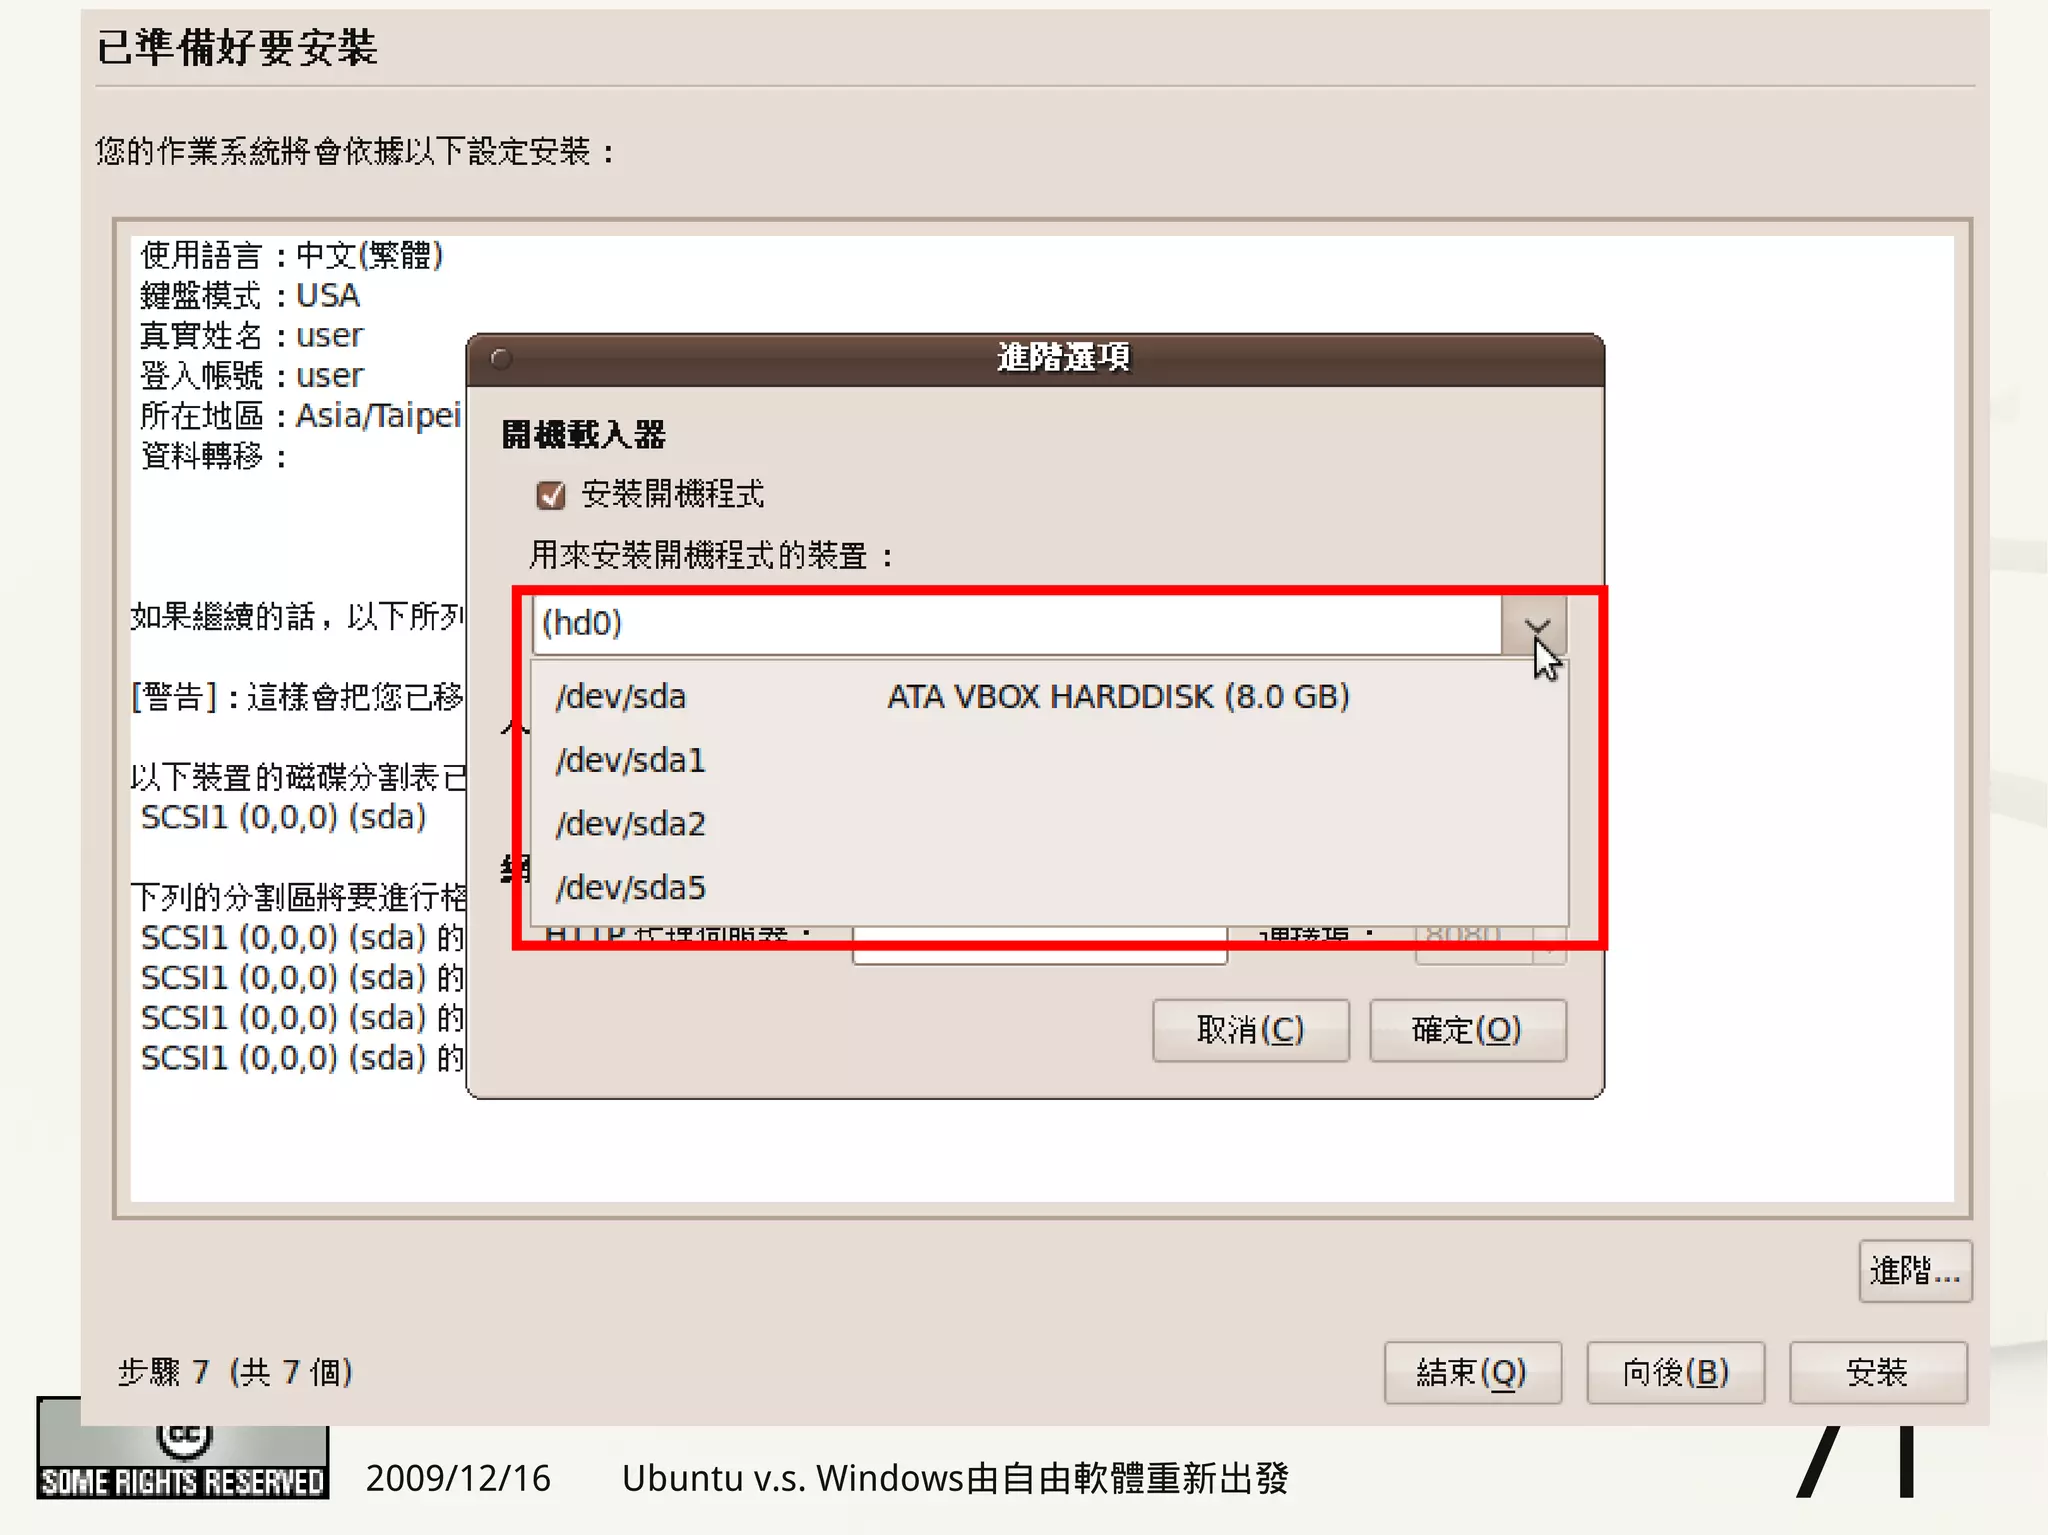Screen dimensions: 2048x1535
Task: Click the 鍵盤模式：USA line
Action: pos(250,296)
